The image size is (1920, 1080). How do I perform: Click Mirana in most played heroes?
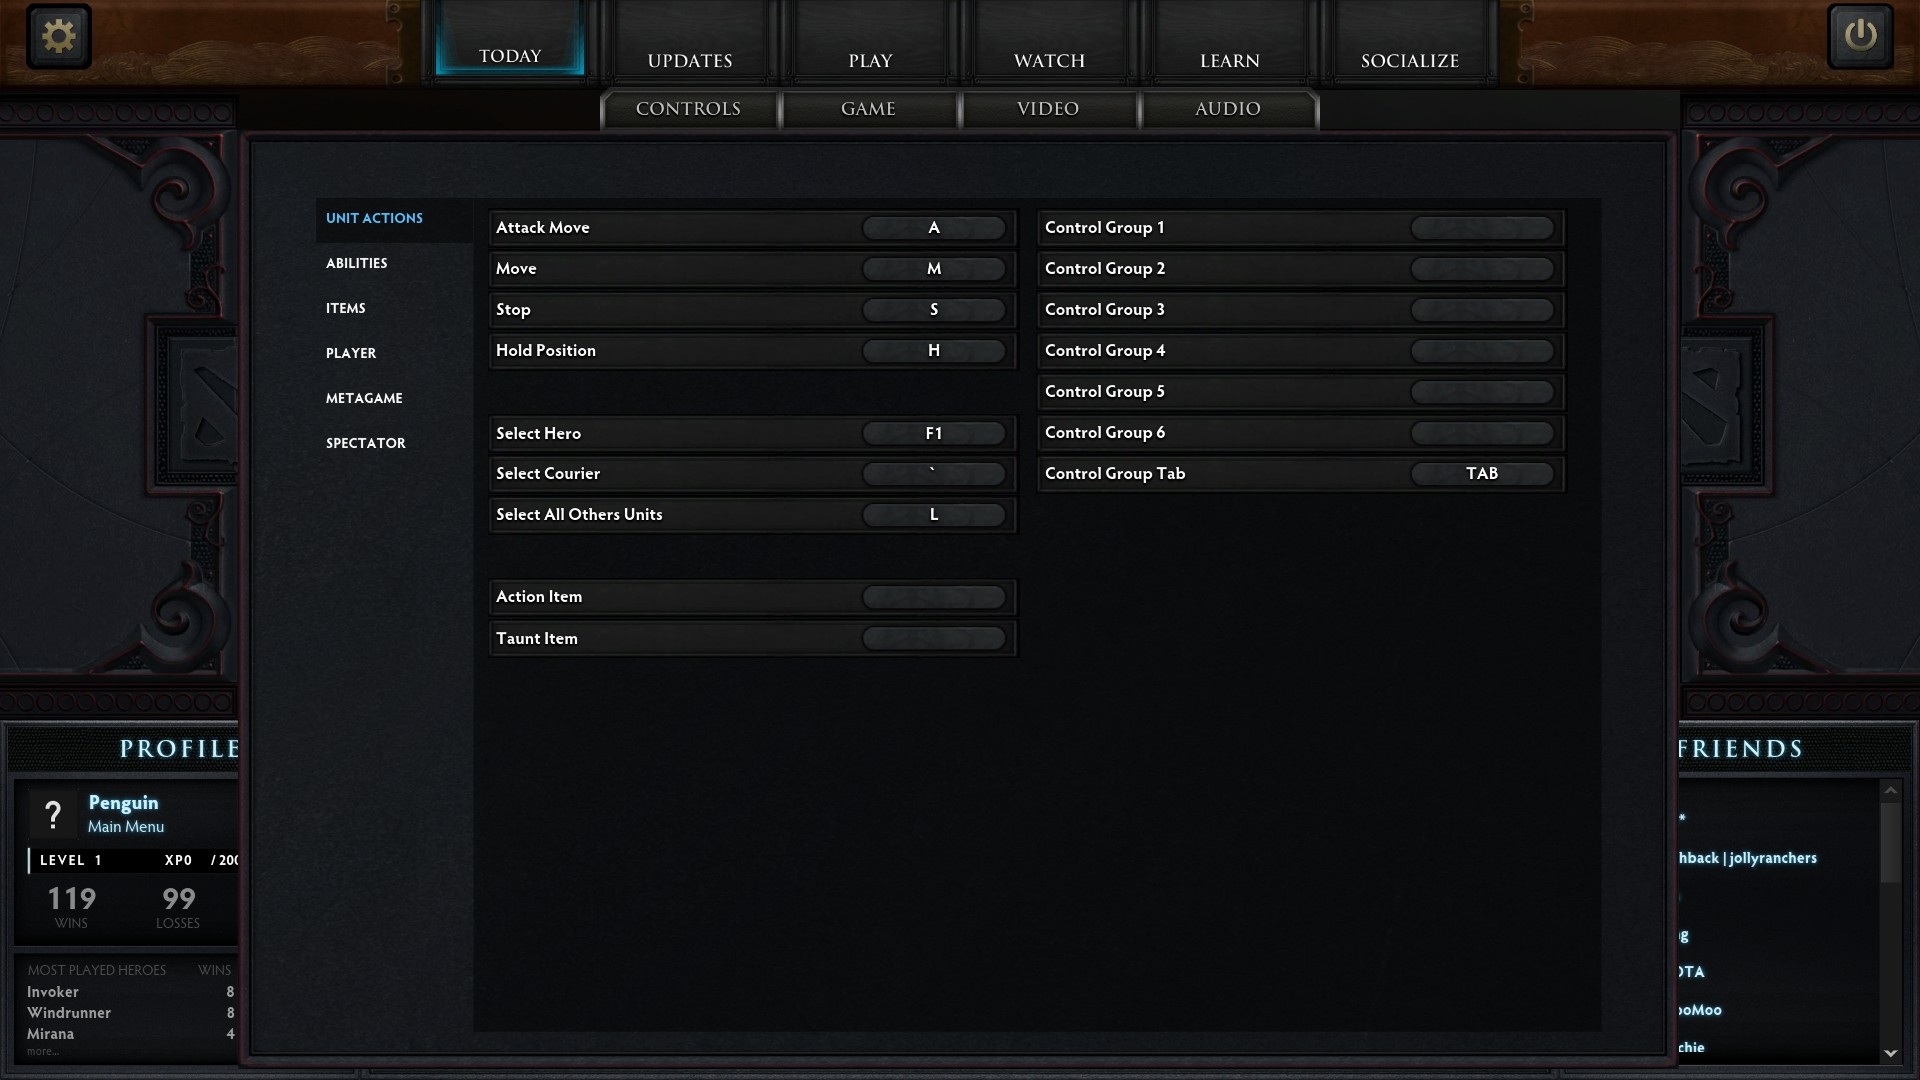pyautogui.click(x=50, y=1034)
